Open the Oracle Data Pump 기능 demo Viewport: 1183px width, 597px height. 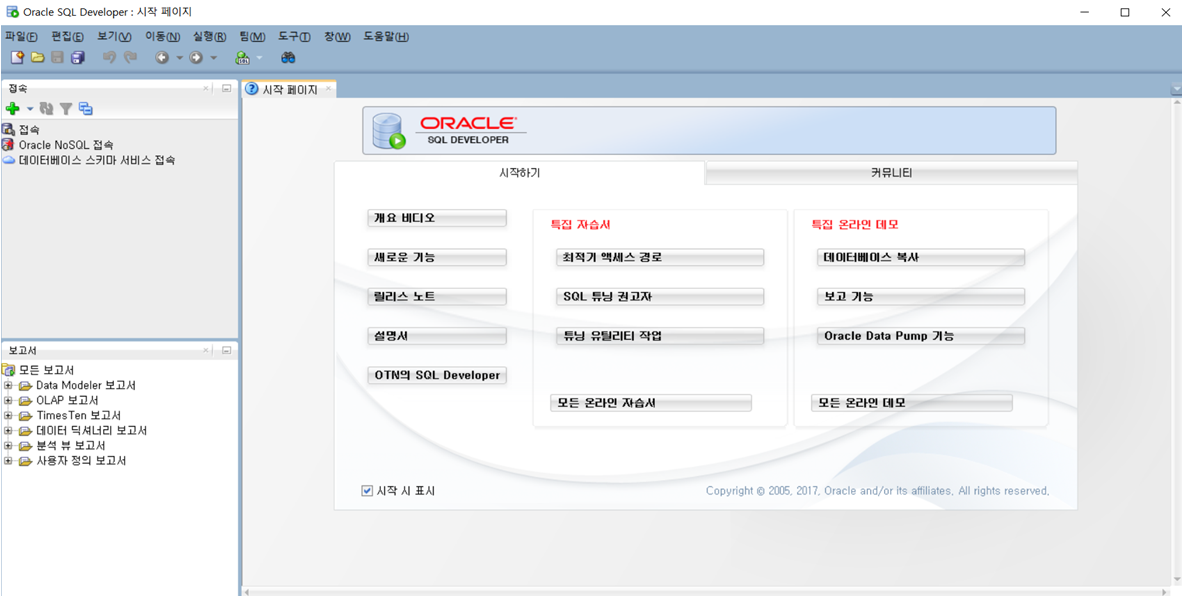click(920, 336)
